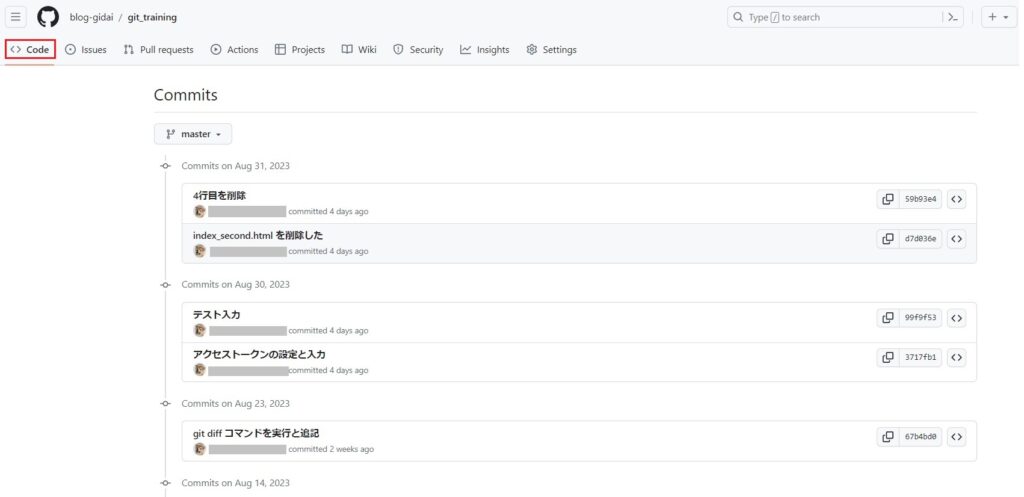The width and height of the screenshot is (1024, 497).
Task: Open the plus create-new dropdown
Action: tap(999, 17)
